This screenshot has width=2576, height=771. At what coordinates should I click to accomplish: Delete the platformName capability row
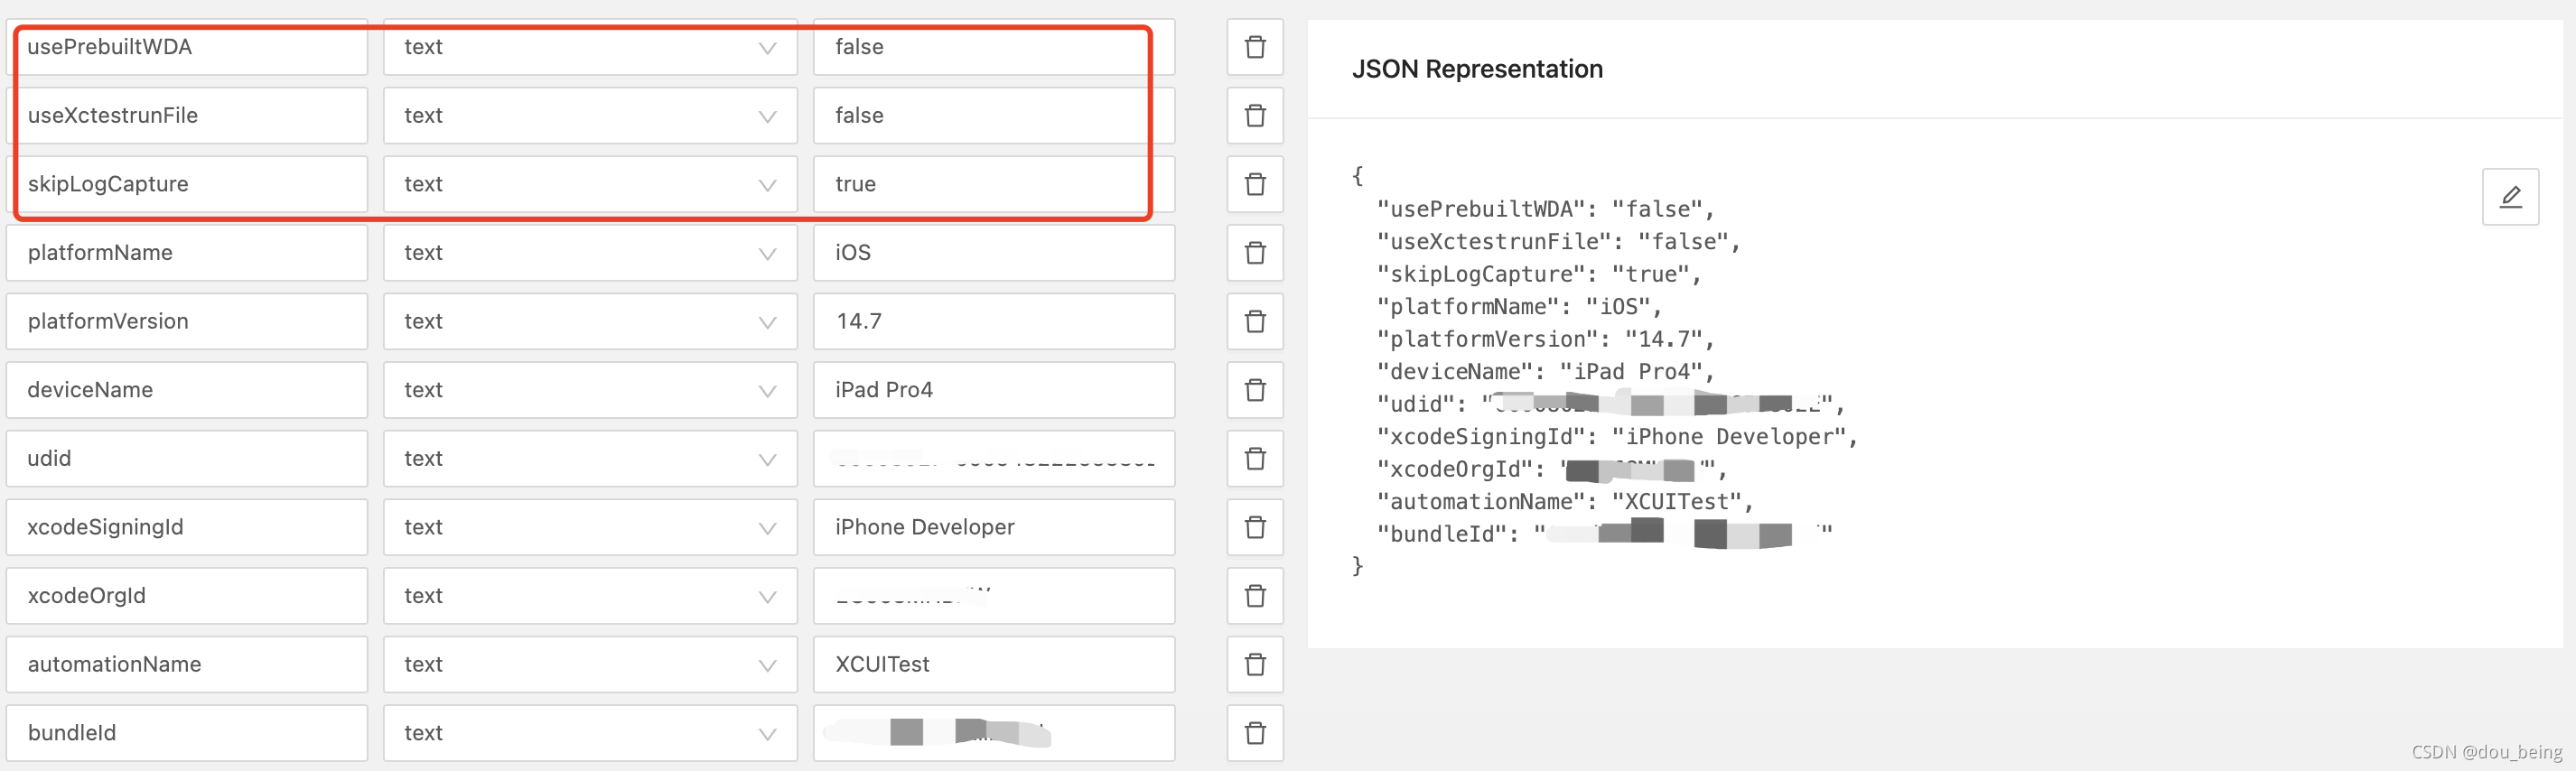1255,252
